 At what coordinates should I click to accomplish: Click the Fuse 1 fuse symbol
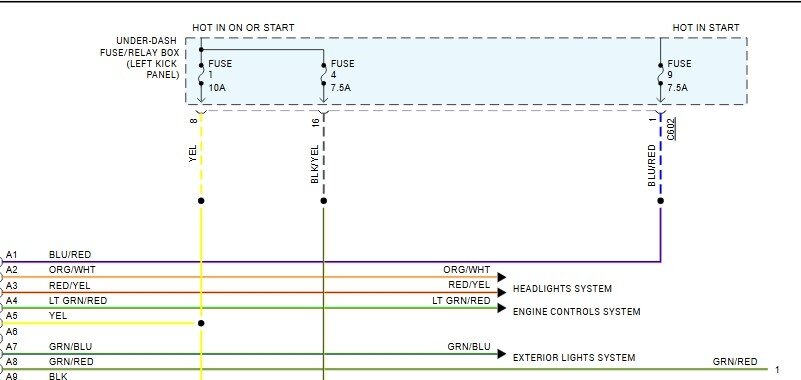tap(201, 75)
